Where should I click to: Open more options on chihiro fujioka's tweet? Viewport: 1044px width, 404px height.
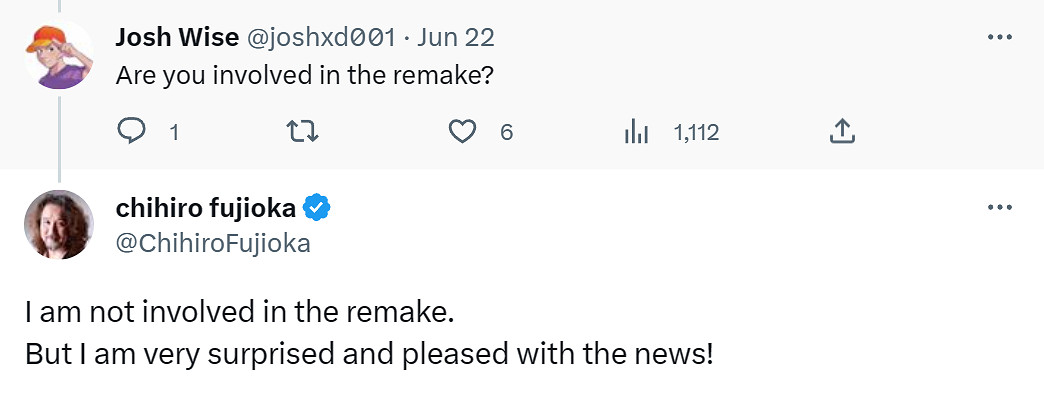click(1000, 207)
